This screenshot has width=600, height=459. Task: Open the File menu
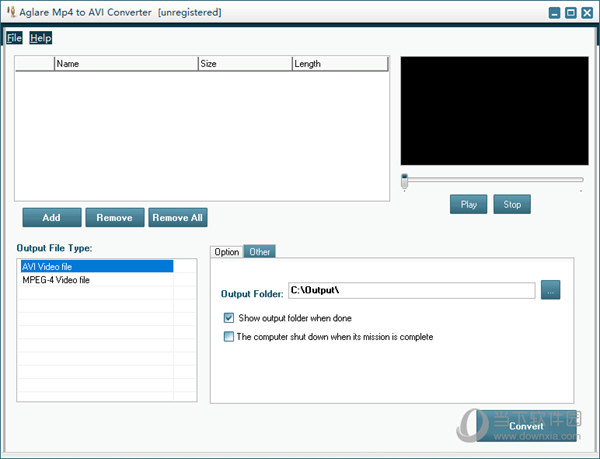[x=14, y=38]
